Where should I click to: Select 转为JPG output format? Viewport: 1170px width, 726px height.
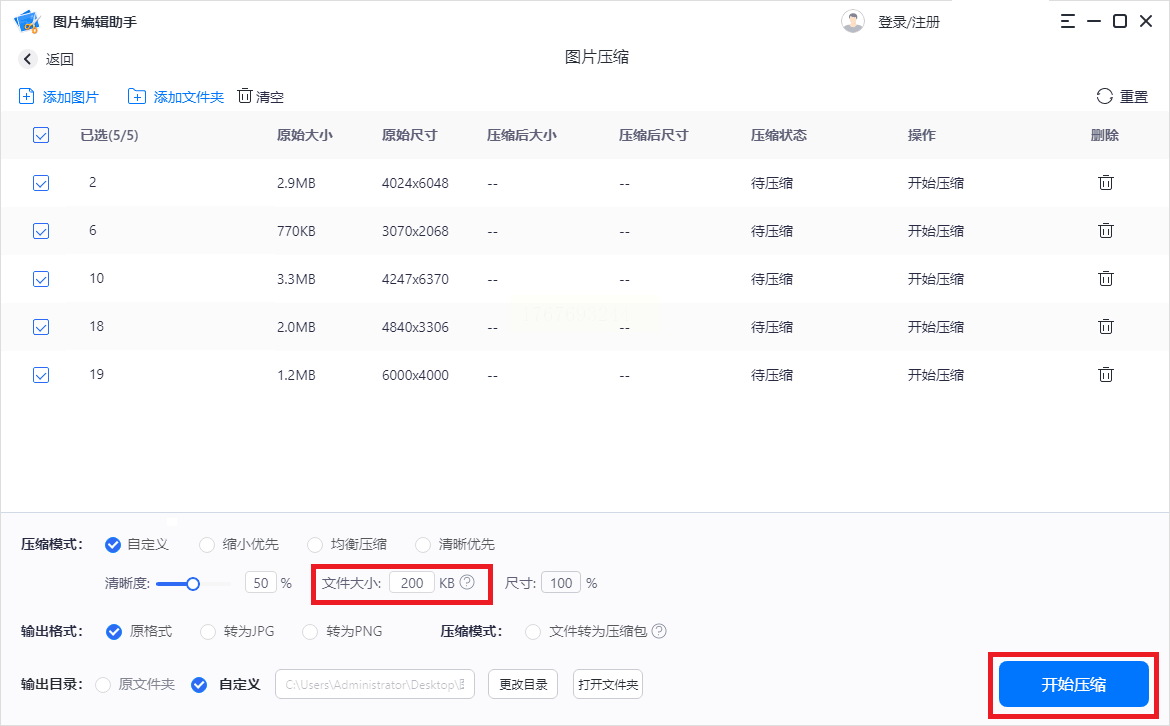click(207, 632)
